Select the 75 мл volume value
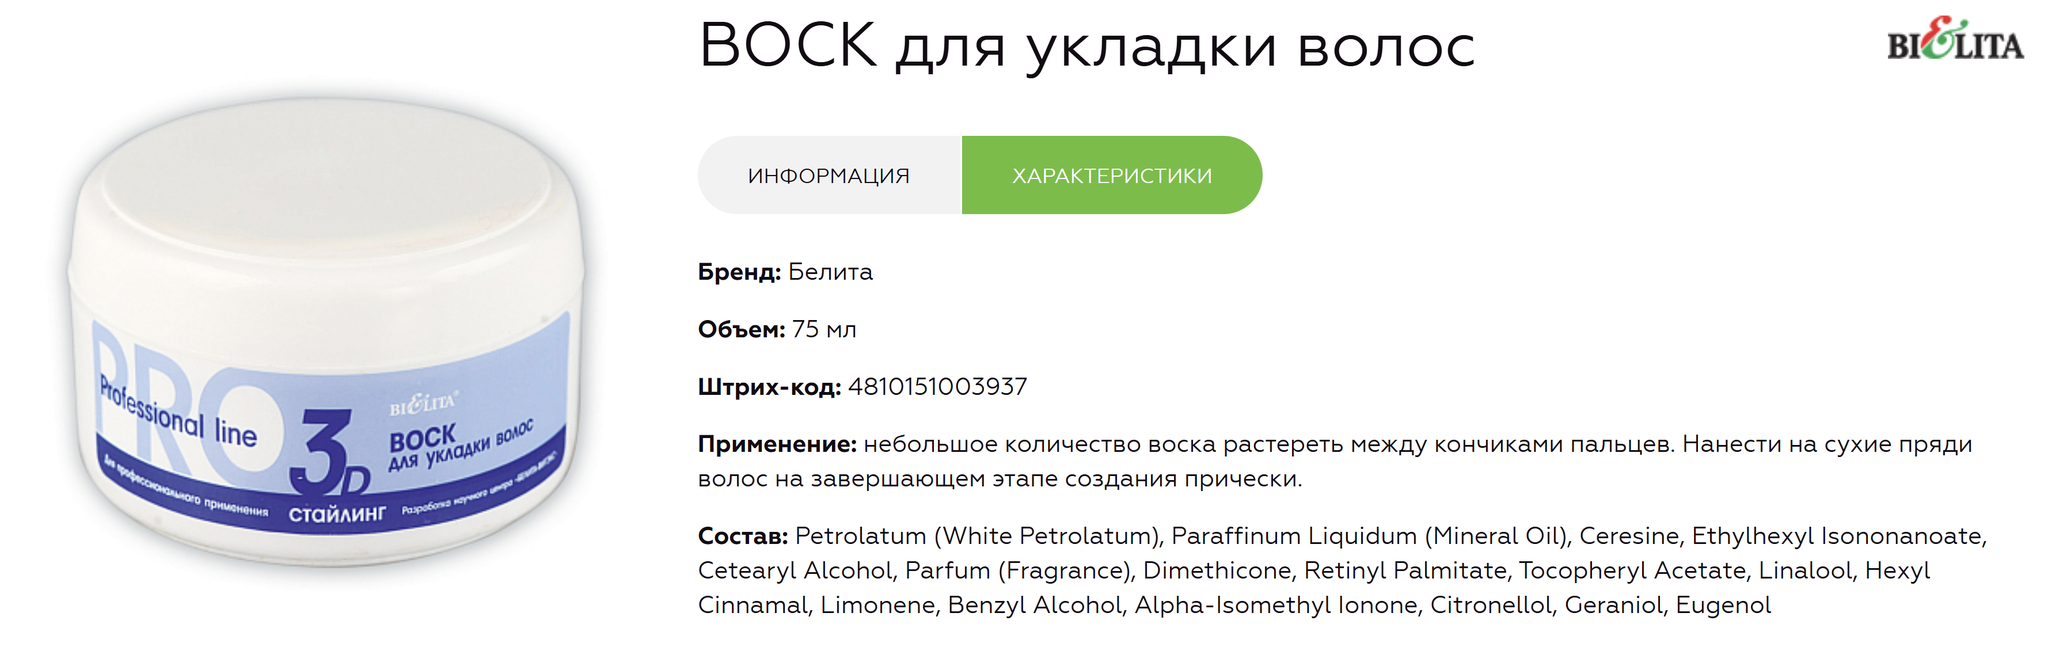This screenshot has width=2048, height=666. coord(824,329)
